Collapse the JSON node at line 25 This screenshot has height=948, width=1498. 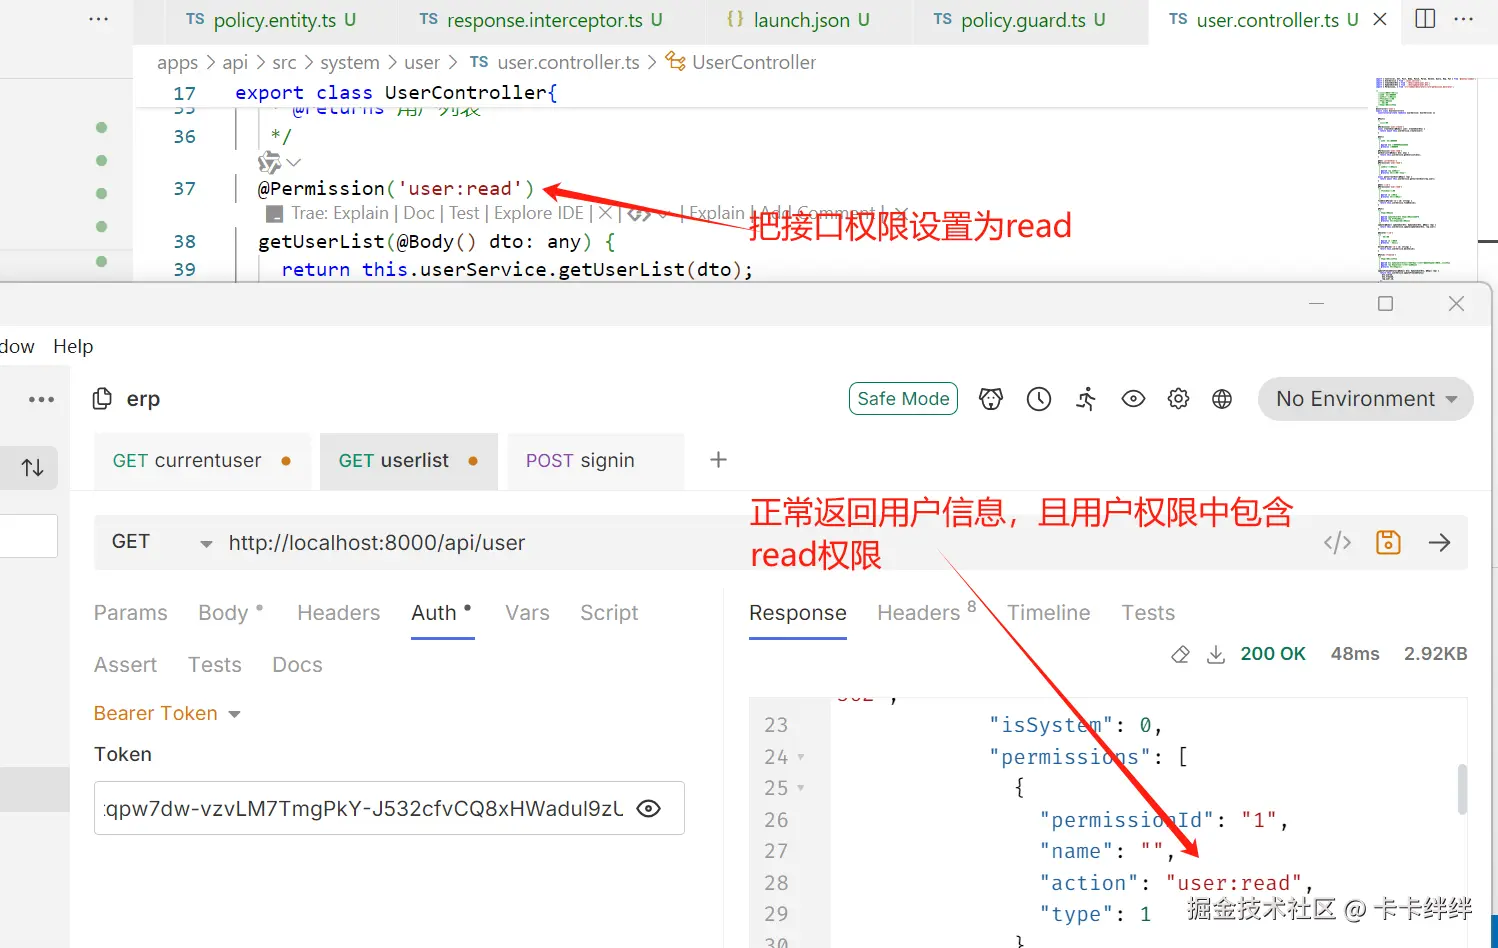801,788
